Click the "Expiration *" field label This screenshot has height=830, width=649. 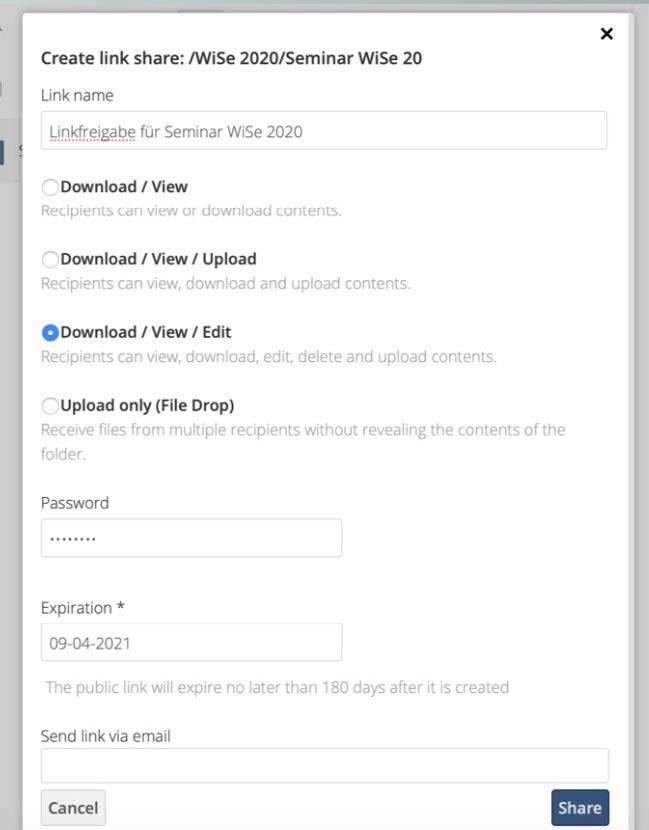pos(82,608)
